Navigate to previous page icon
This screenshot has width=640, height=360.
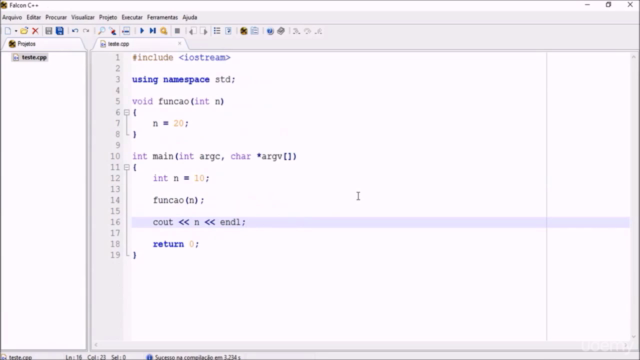[192, 31]
